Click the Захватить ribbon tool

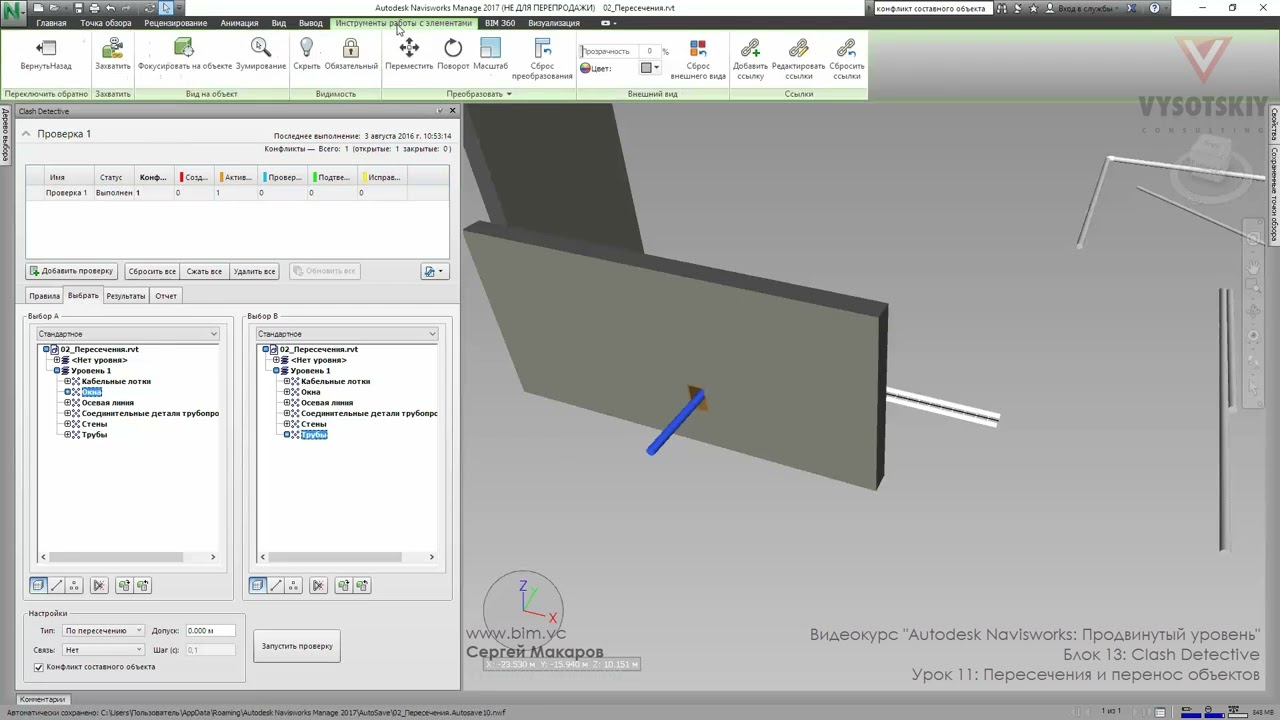tap(113, 55)
